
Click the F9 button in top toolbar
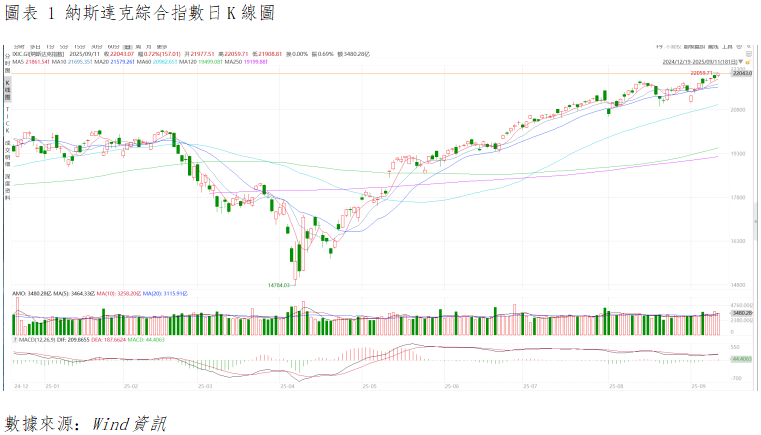[x=659, y=47]
